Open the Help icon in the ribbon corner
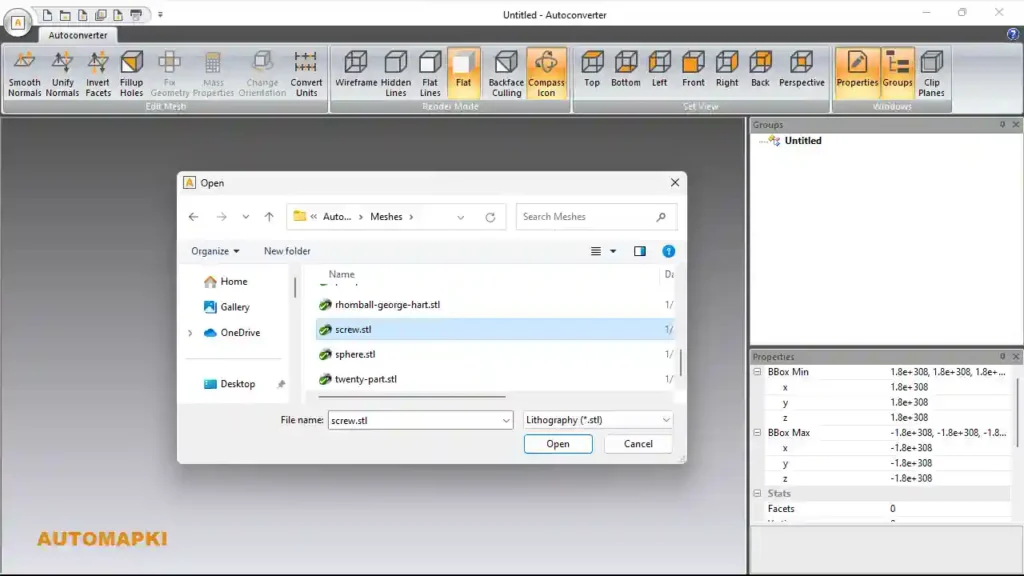Viewport: 1024px width, 576px height. point(1012,35)
